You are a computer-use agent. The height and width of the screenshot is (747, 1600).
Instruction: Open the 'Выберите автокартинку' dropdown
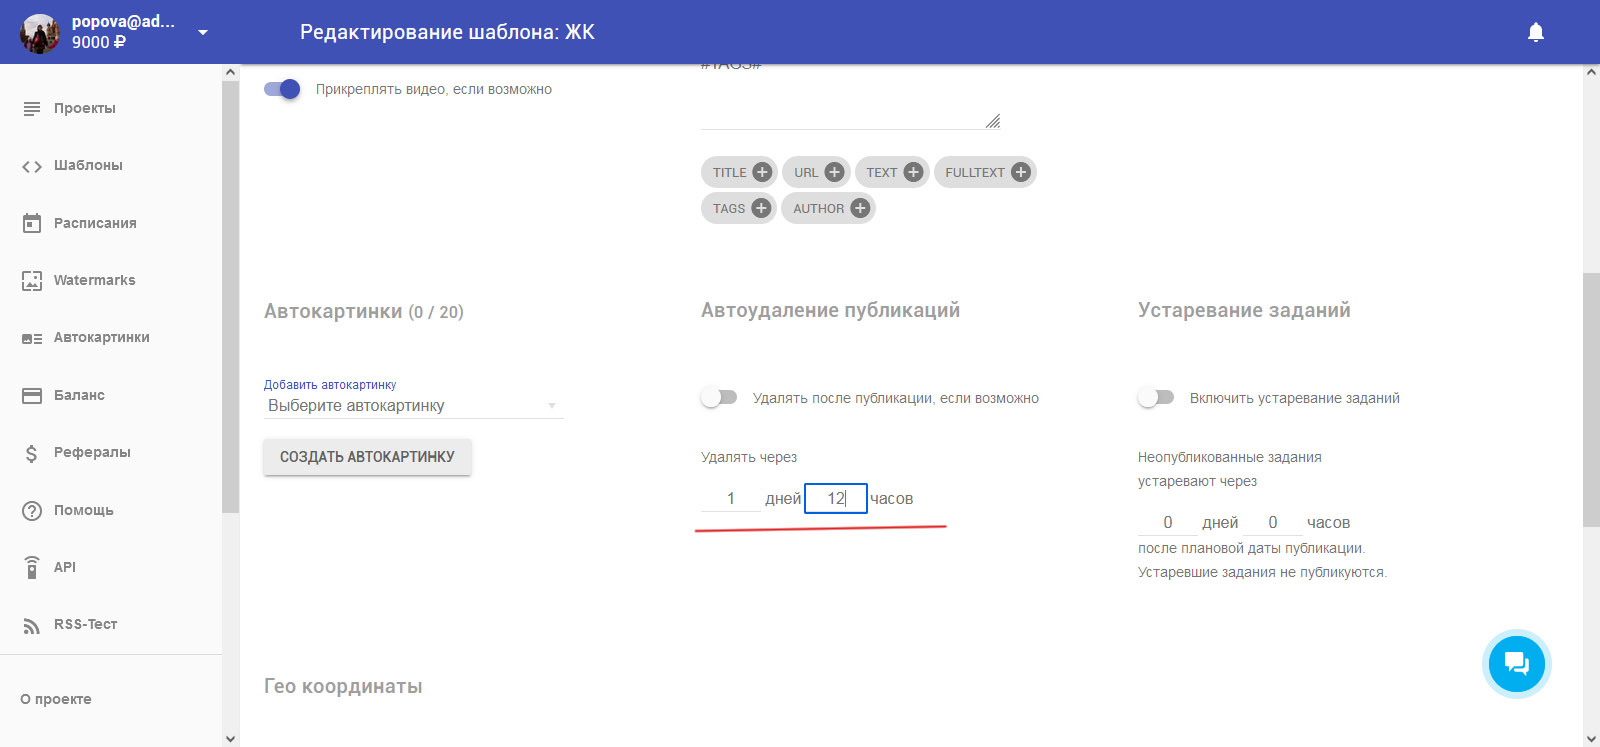pos(413,406)
